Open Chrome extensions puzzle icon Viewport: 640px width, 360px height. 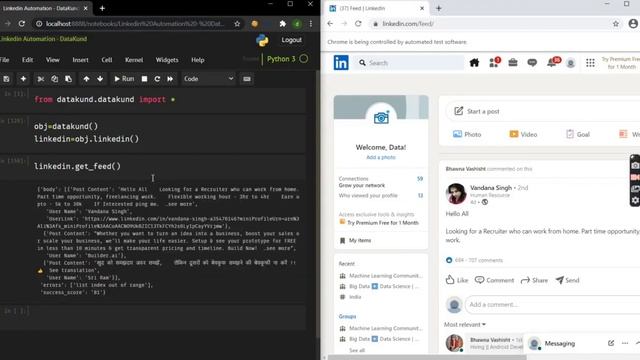tap(282, 24)
